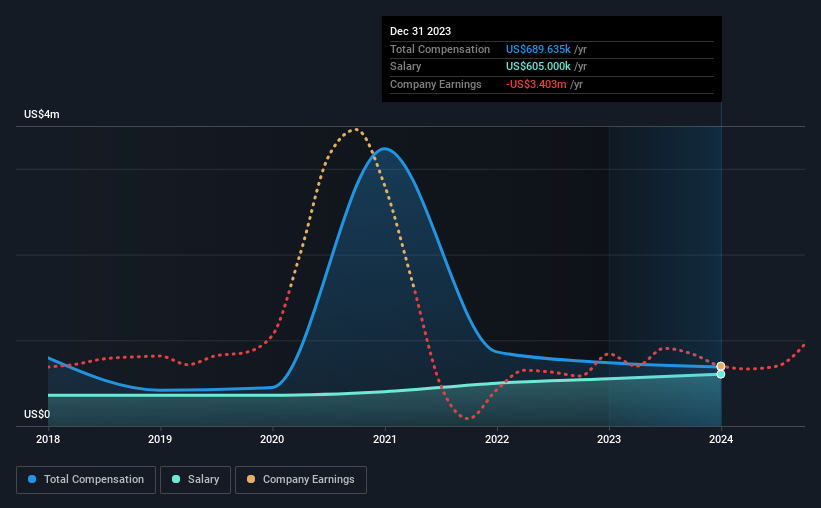The image size is (821, 508).
Task: Select the teal Salary data point at 2024
Action: coord(721,374)
